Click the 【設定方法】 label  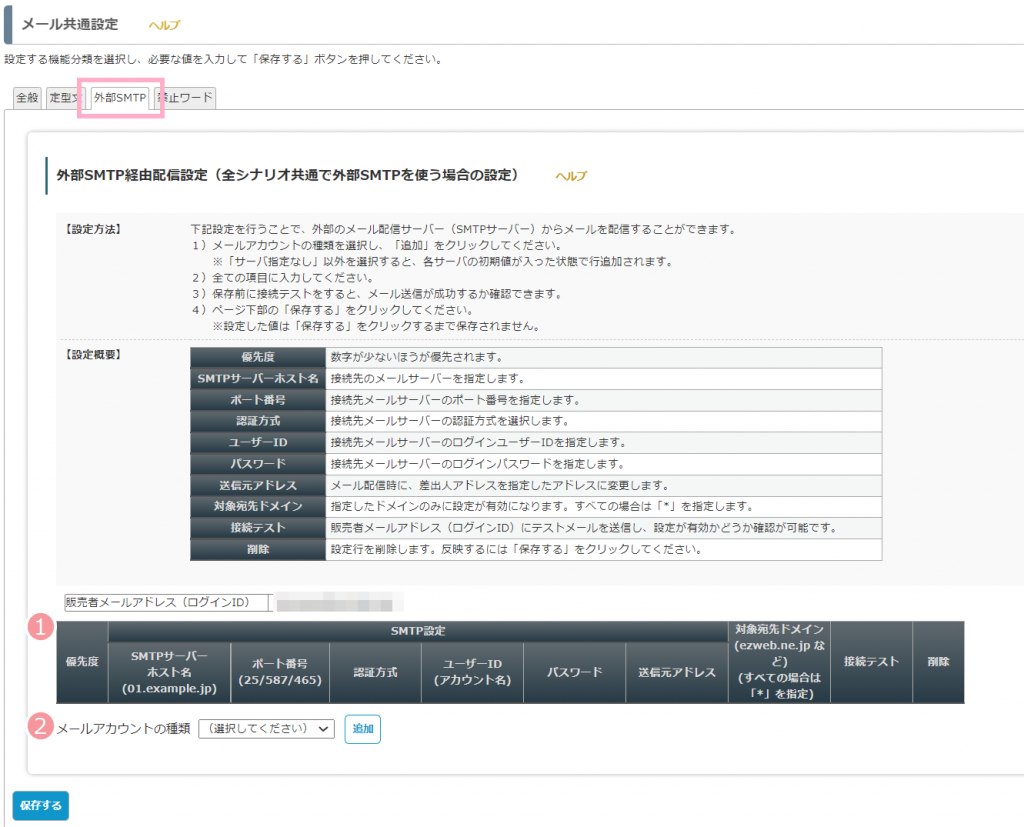click(92, 229)
